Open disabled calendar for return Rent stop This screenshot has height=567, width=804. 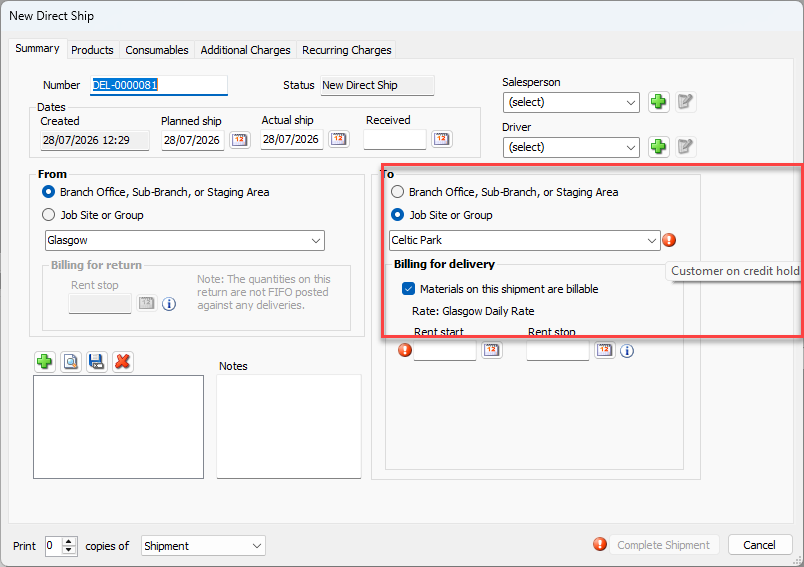pyautogui.click(x=147, y=303)
